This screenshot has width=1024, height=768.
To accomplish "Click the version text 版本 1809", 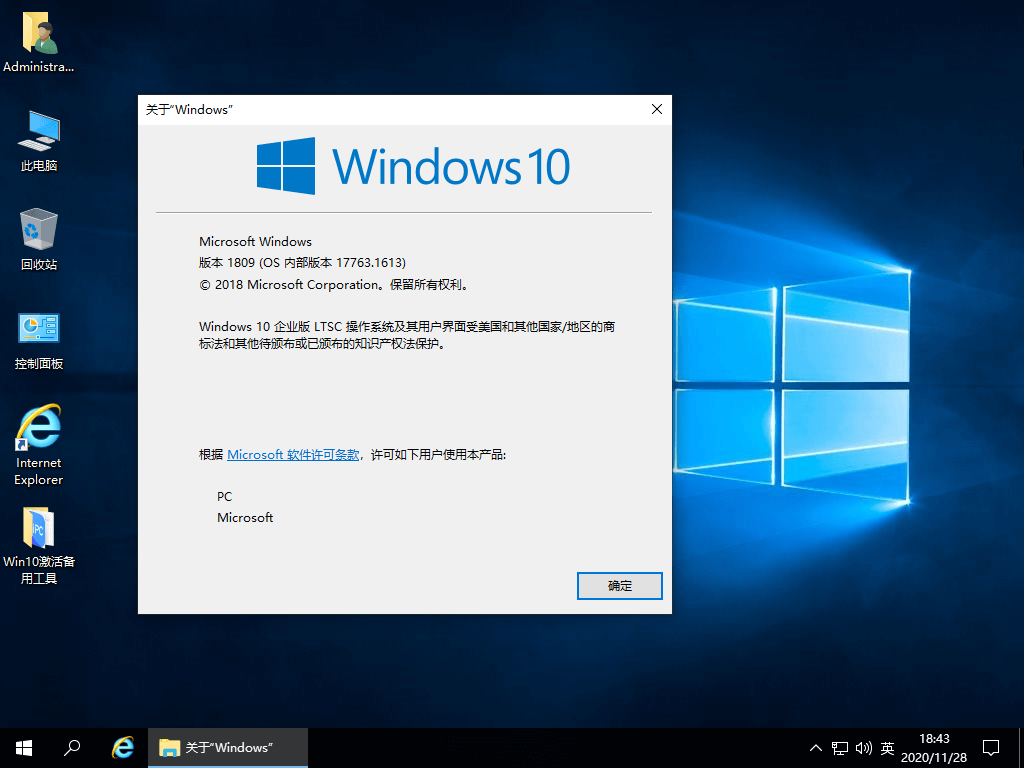I will [227, 263].
